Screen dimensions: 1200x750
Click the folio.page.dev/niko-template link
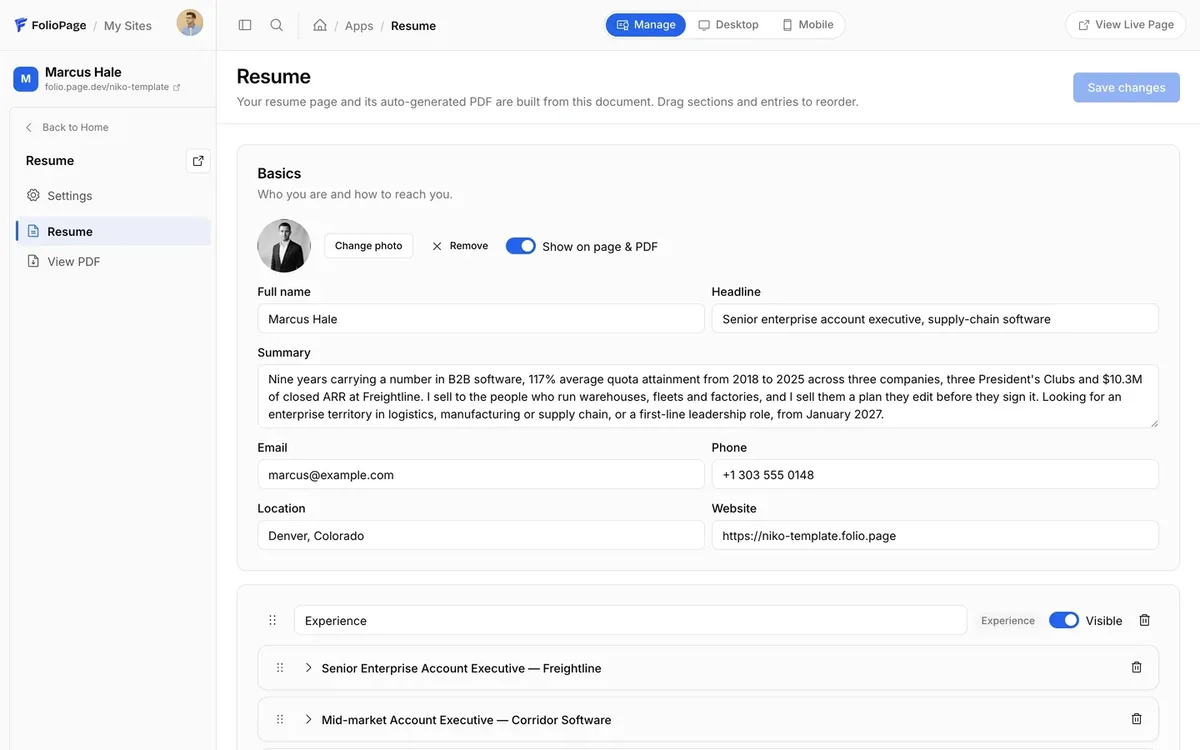[112, 87]
